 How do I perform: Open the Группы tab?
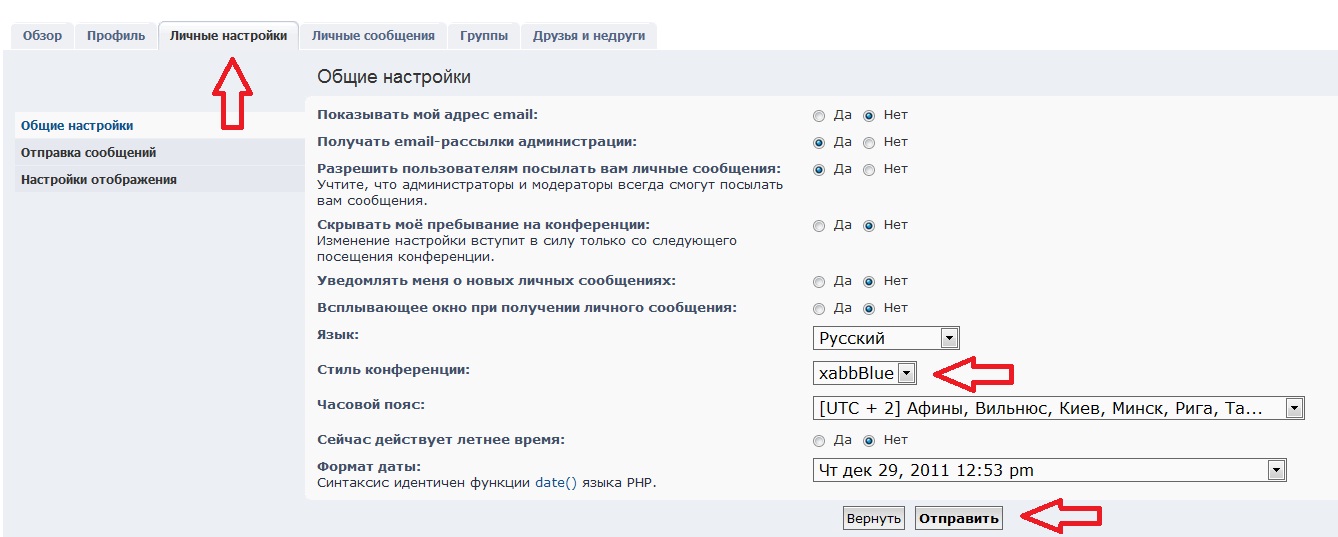(484, 36)
